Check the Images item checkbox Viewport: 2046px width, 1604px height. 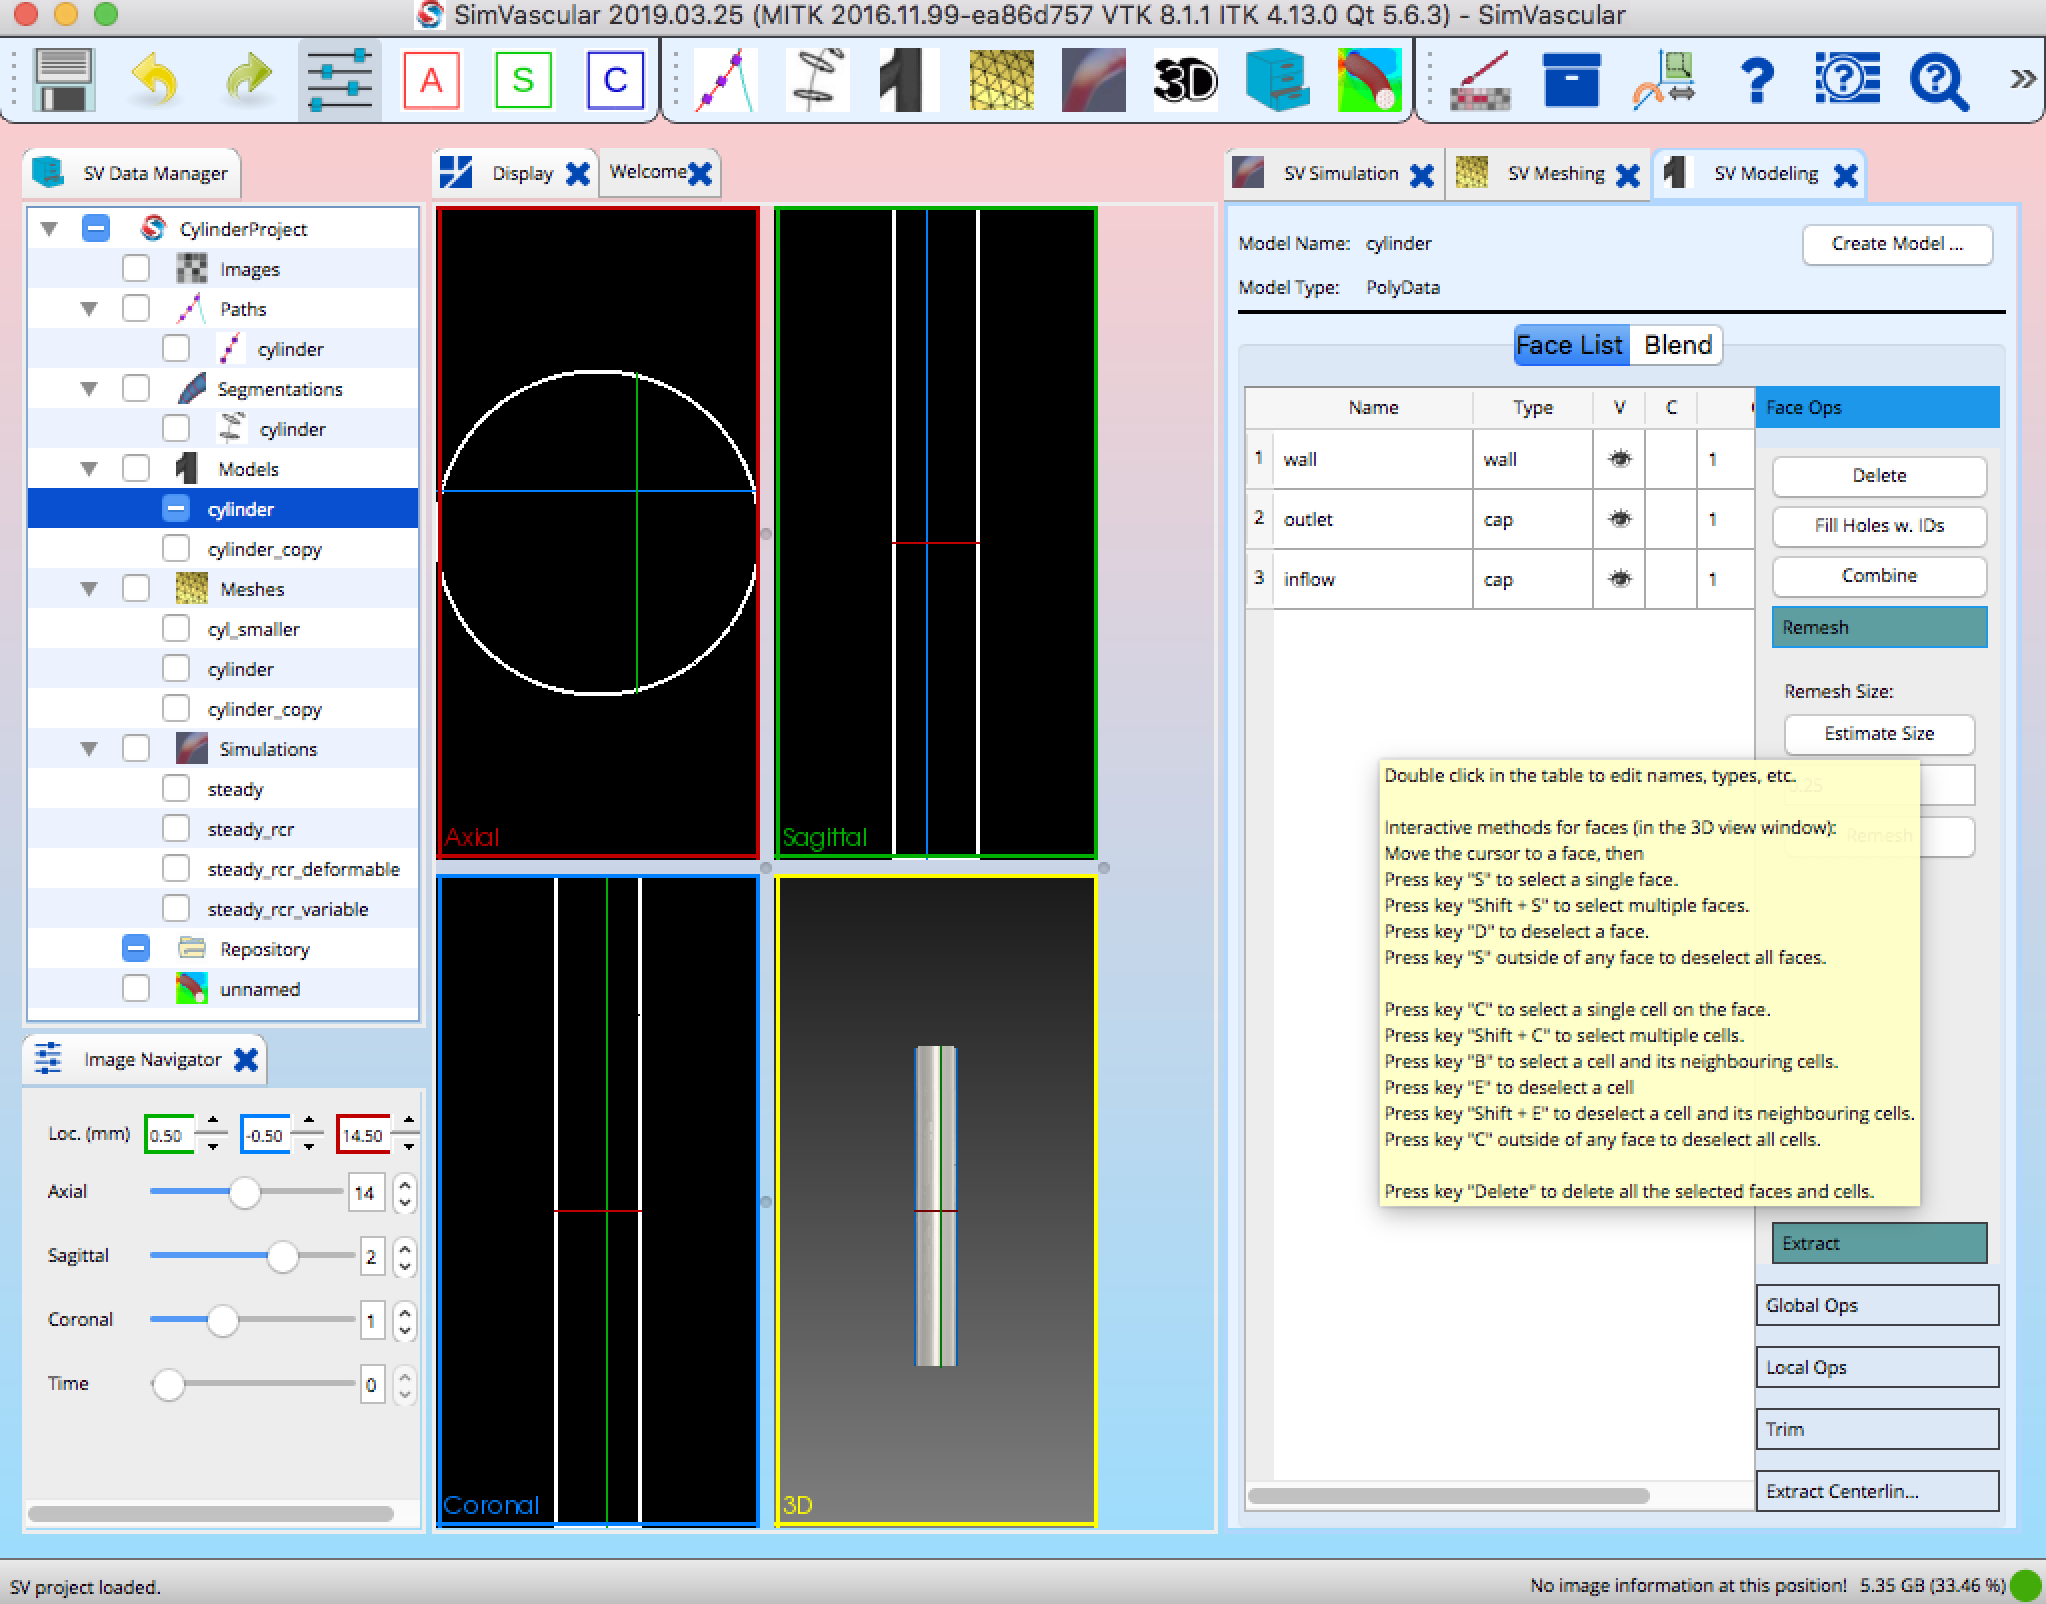137,267
